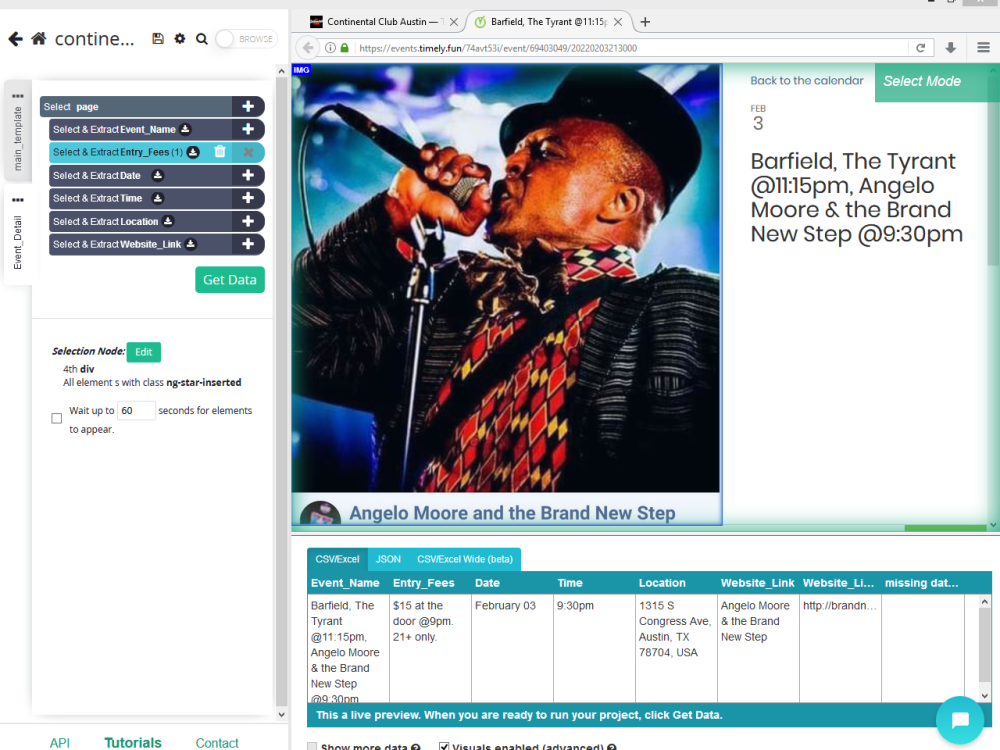
Task: Click plus next to Website_Link command
Action: [x=248, y=244]
